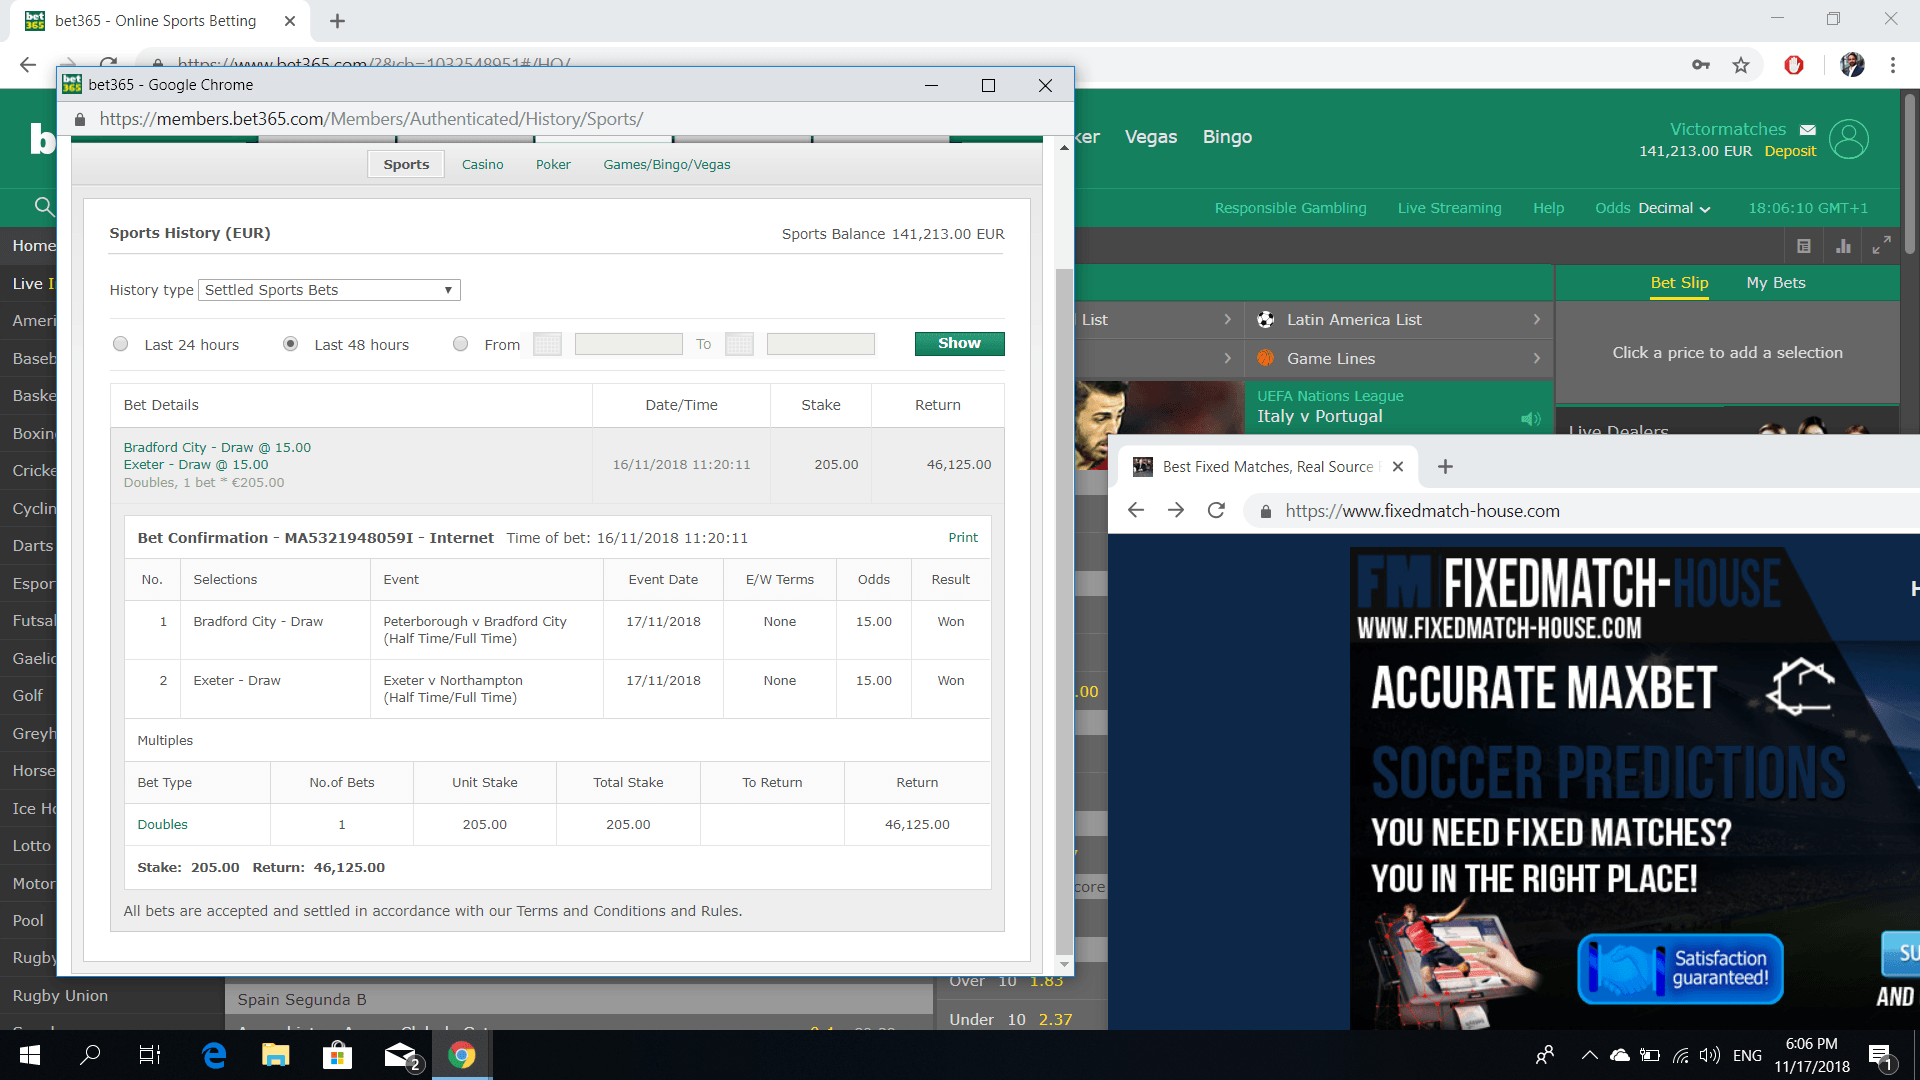Click the To date input field

click(x=820, y=344)
